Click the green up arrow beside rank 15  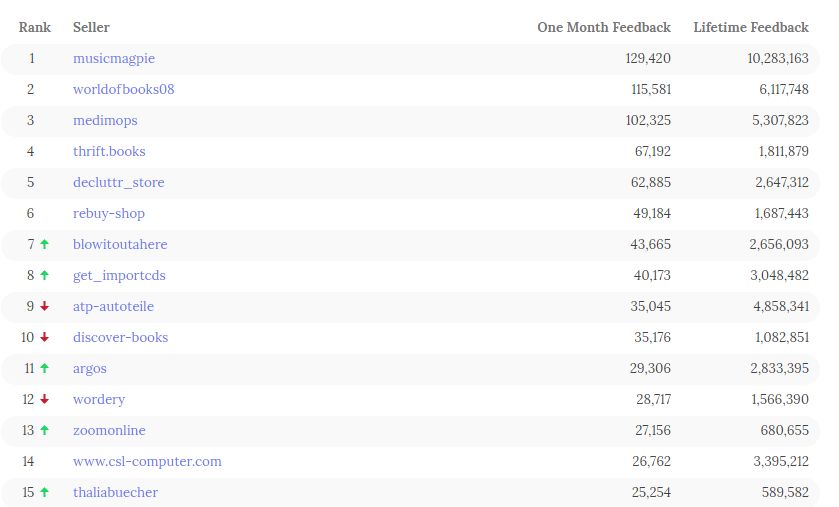(44, 492)
